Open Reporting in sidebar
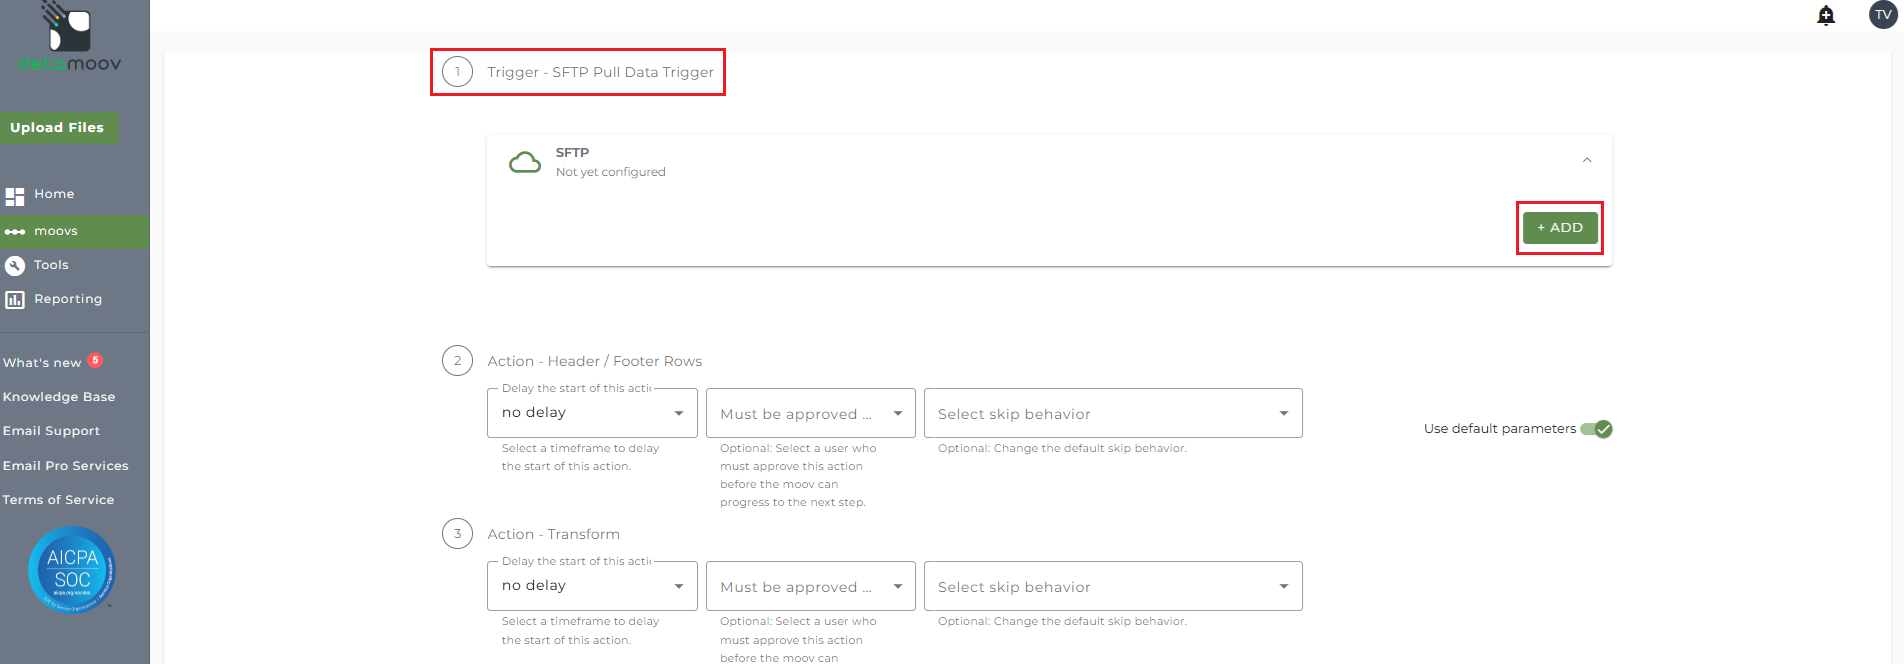This screenshot has height=664, width=1904. (68, 299)
